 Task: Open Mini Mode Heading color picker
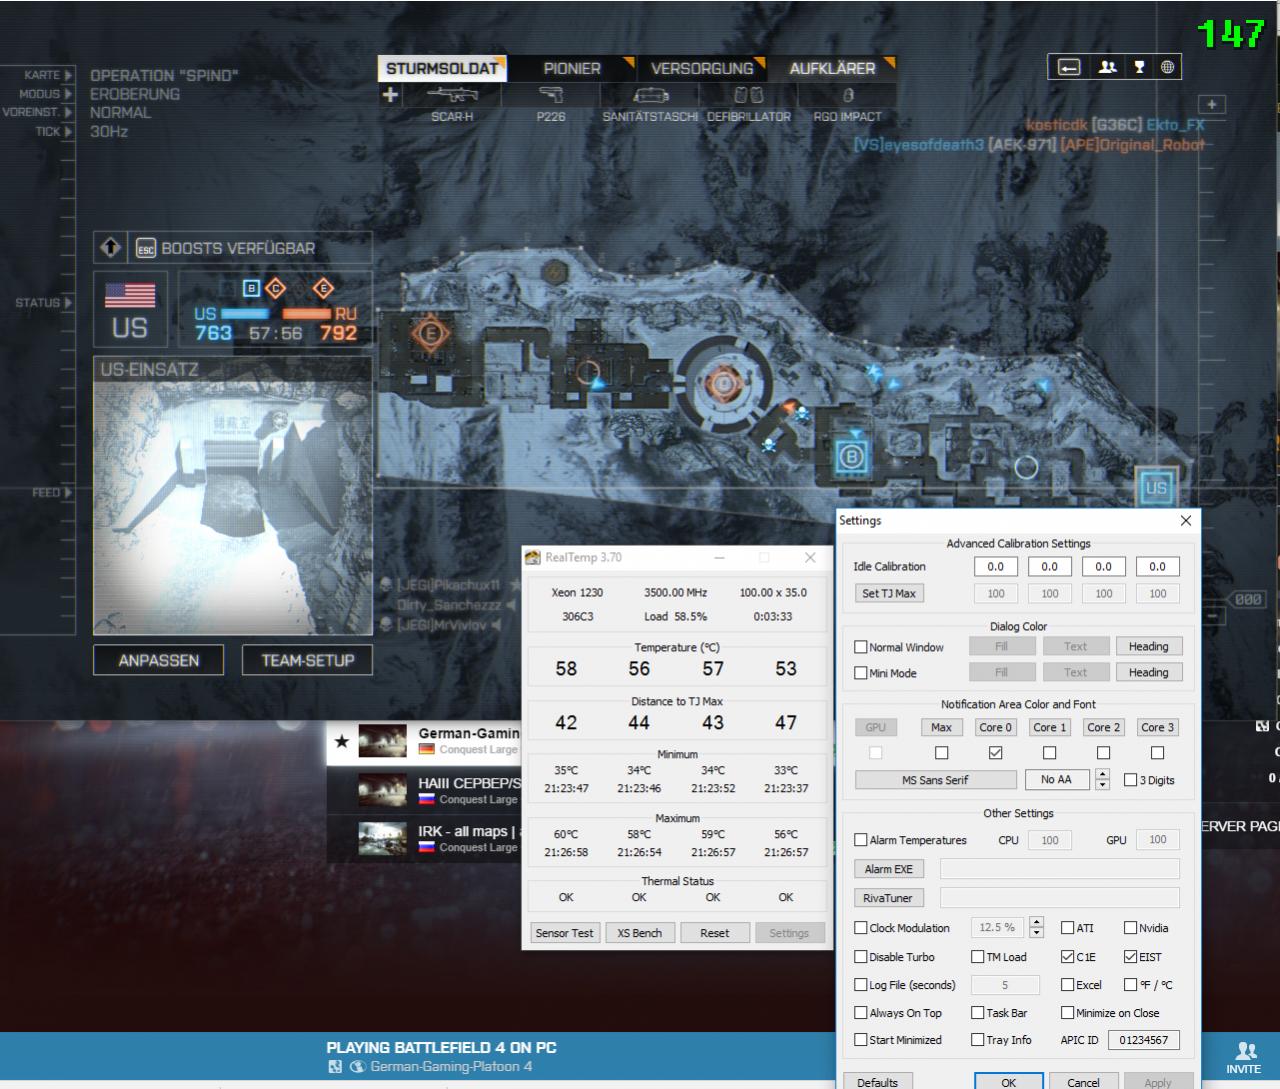[1148, 673]
